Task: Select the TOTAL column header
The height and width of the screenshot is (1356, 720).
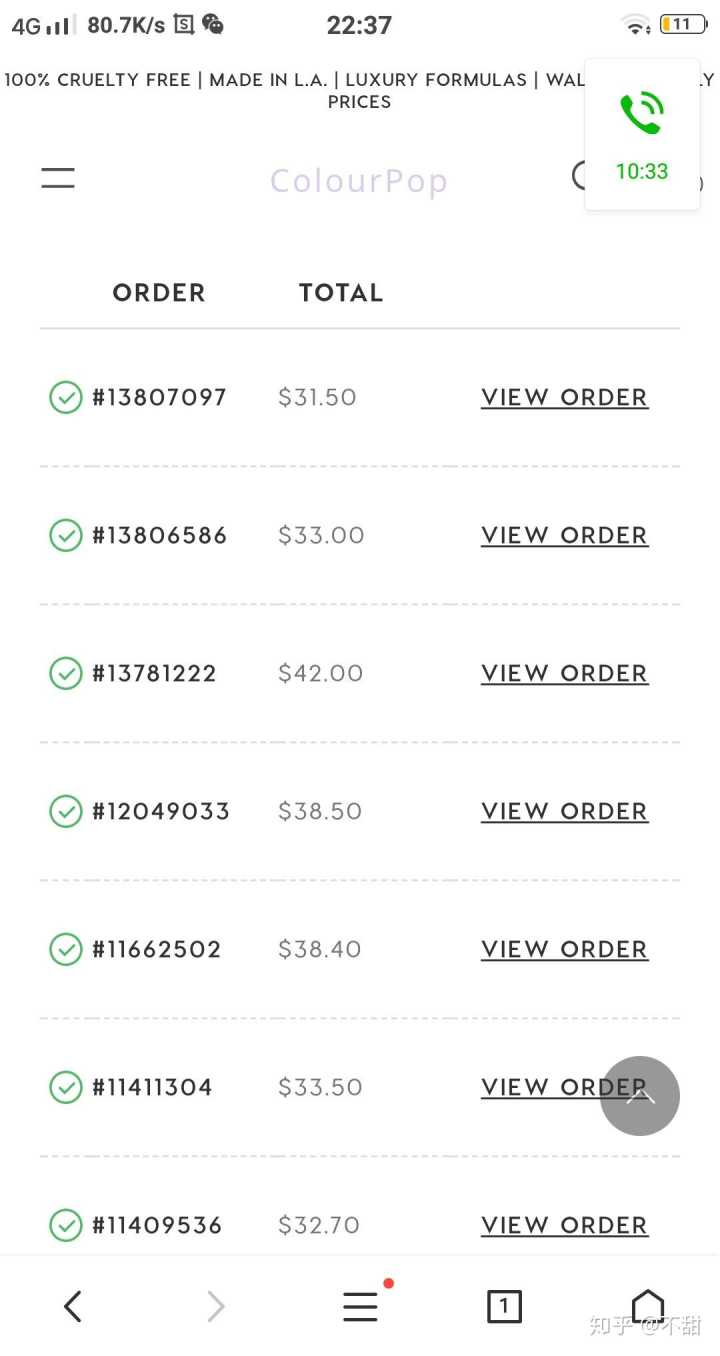Action: click(x=341, y=293)
